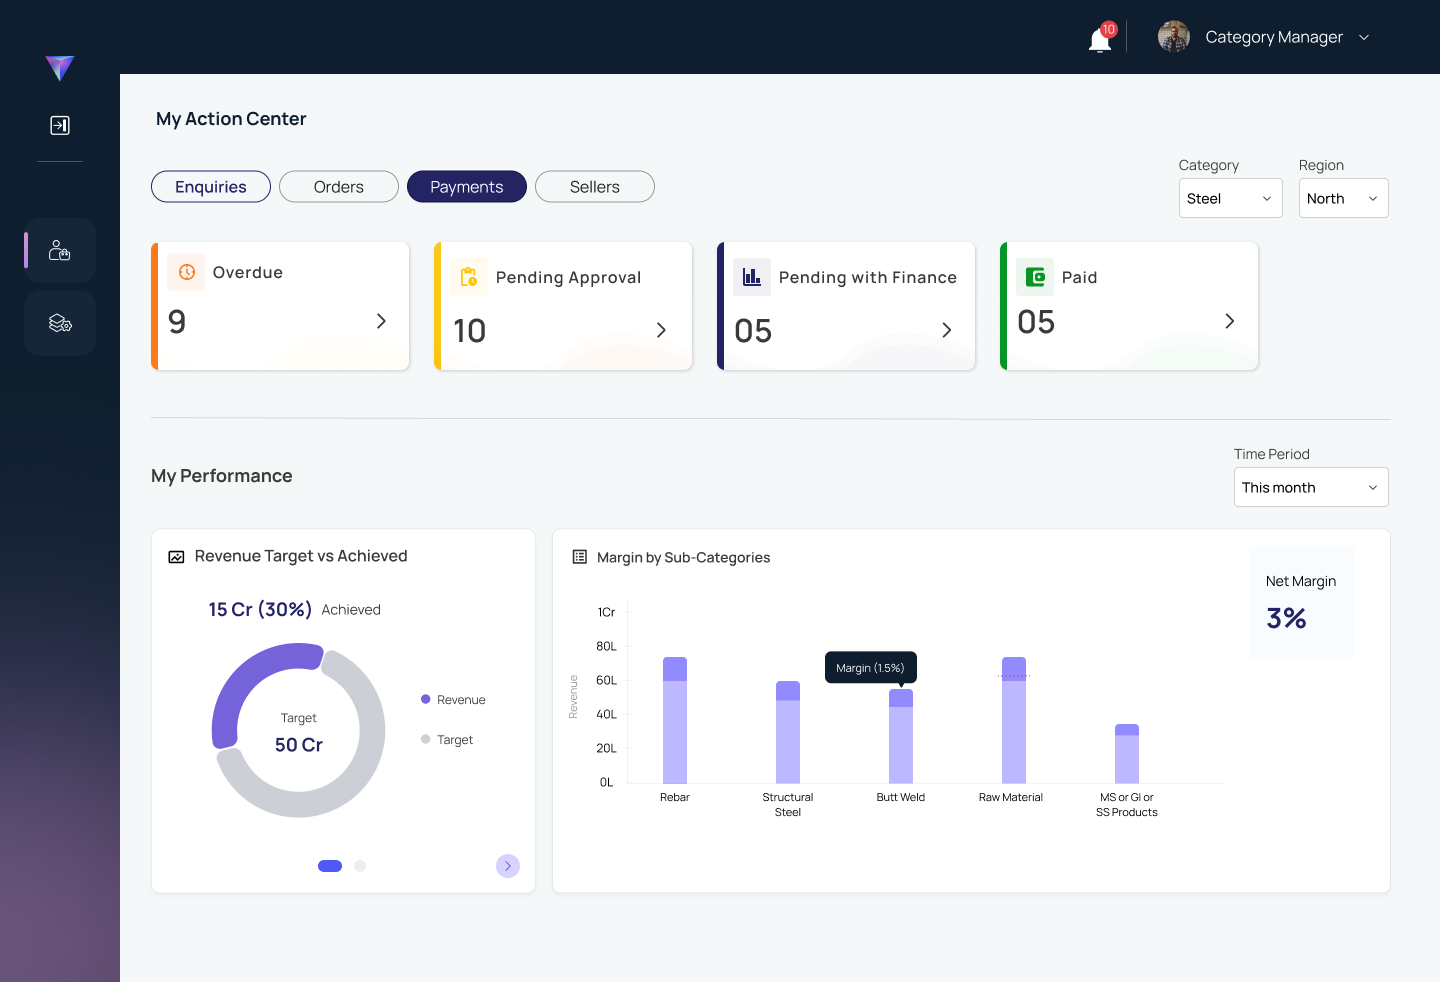Image resolution: width=1440 pixels, height=982 pixels.
Task: Click the Category Manager profile avatar
Action: [1174, 37]
